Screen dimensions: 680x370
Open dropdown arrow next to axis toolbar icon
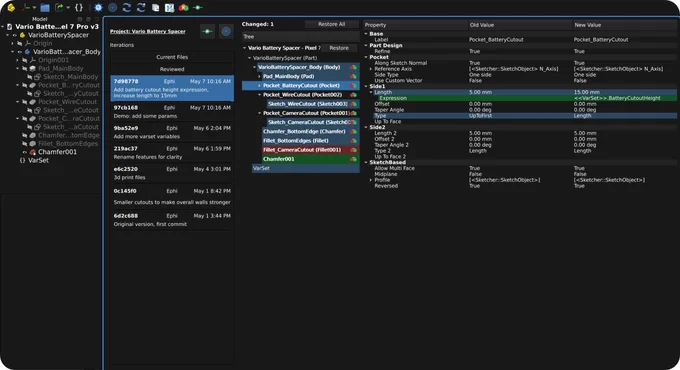[34, 7]
